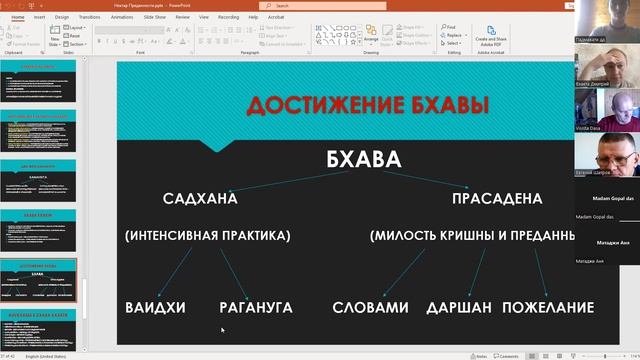Switch to Reading View icon
Viewport: 640px width, 360px height.
point(559,356)
